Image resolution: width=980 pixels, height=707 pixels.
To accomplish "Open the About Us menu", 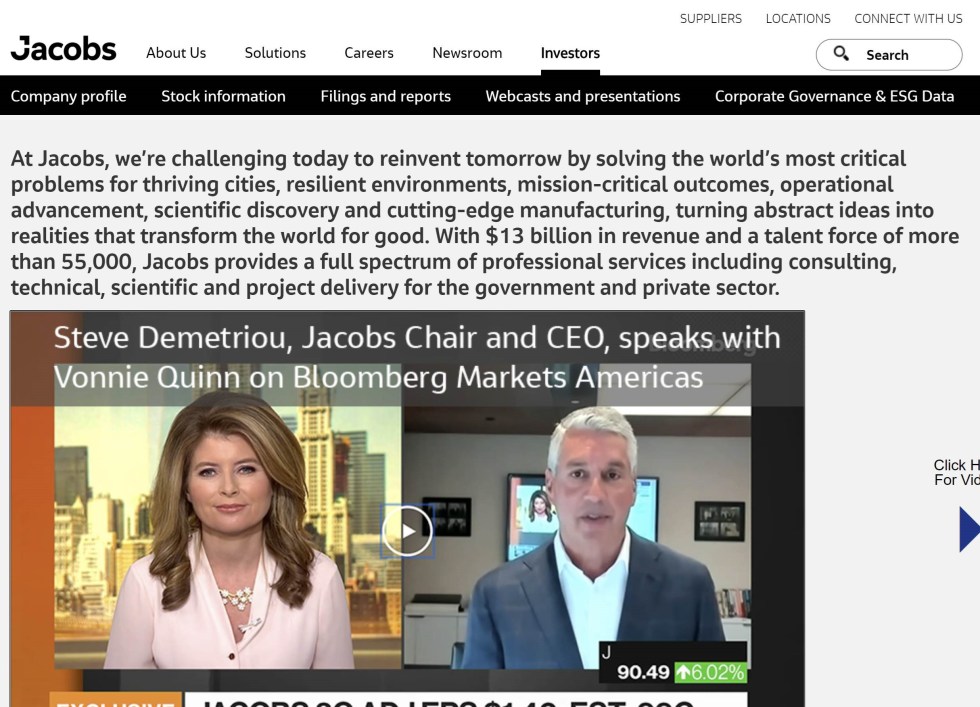I will (176, 53).
